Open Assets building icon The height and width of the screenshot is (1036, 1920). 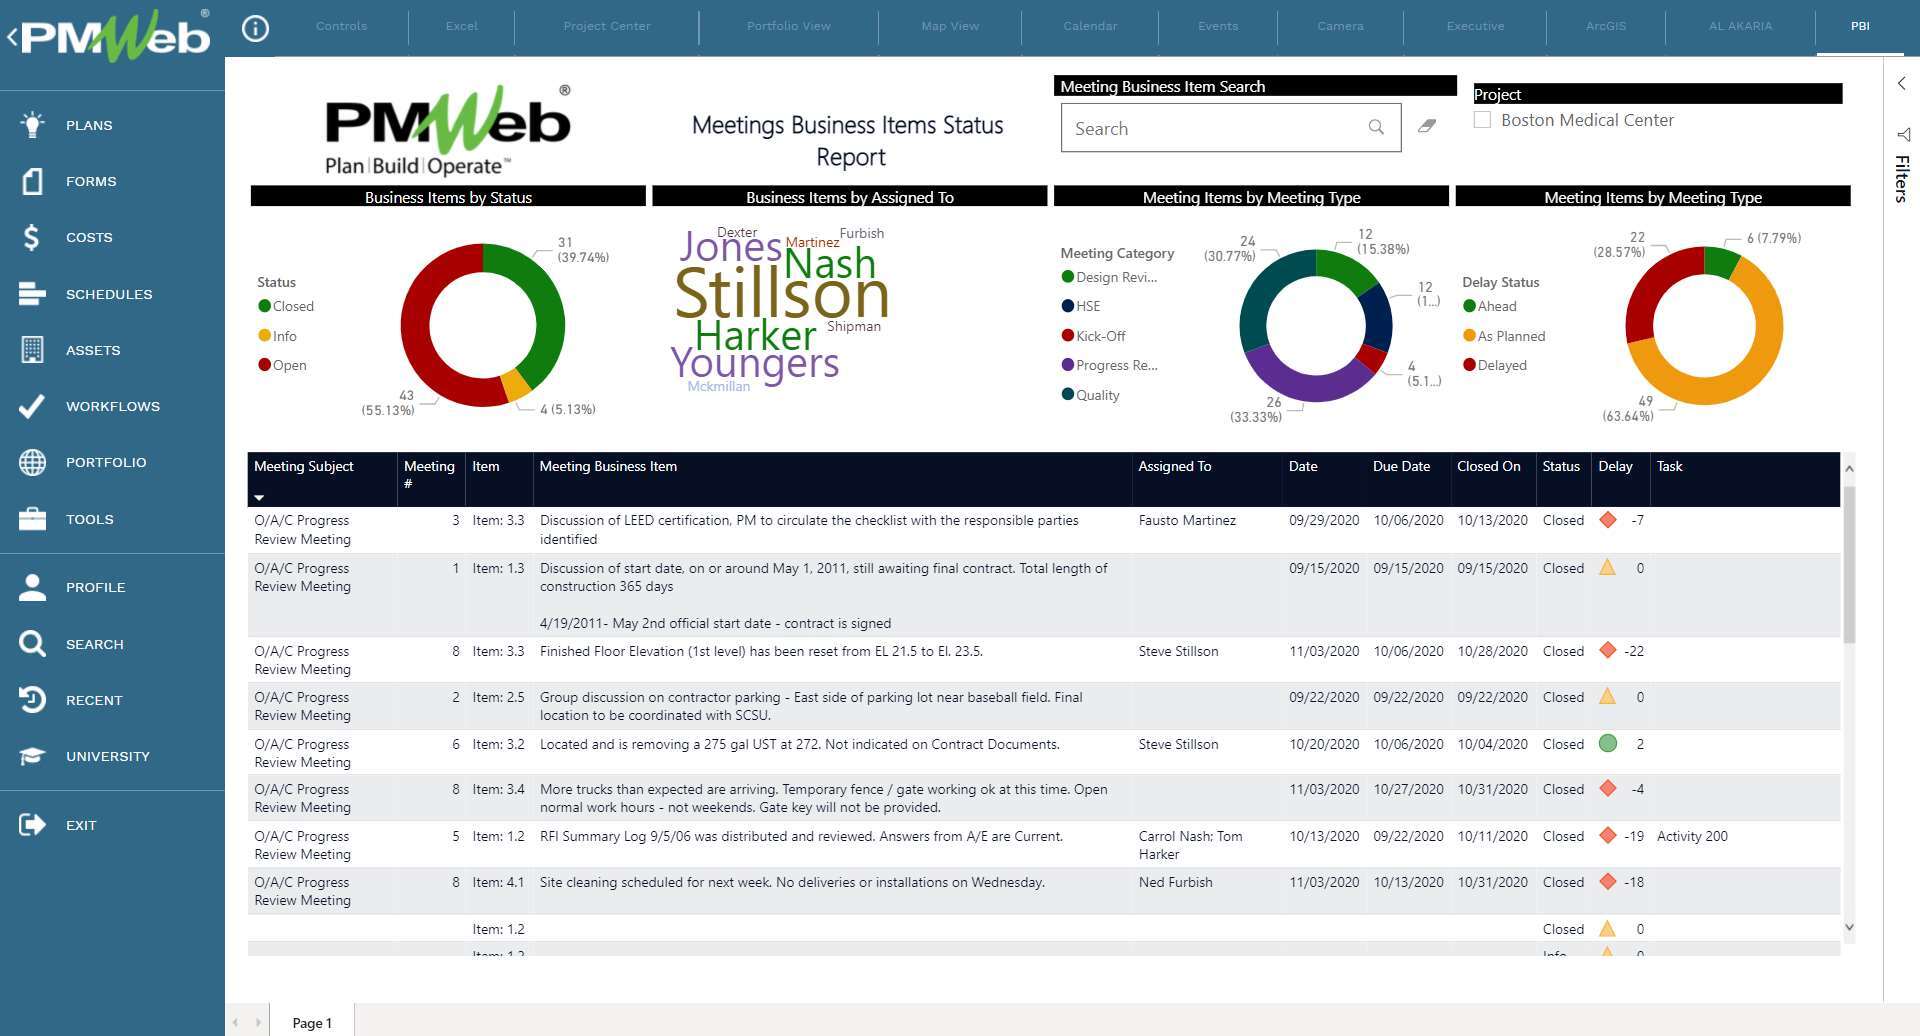point(32,350)
